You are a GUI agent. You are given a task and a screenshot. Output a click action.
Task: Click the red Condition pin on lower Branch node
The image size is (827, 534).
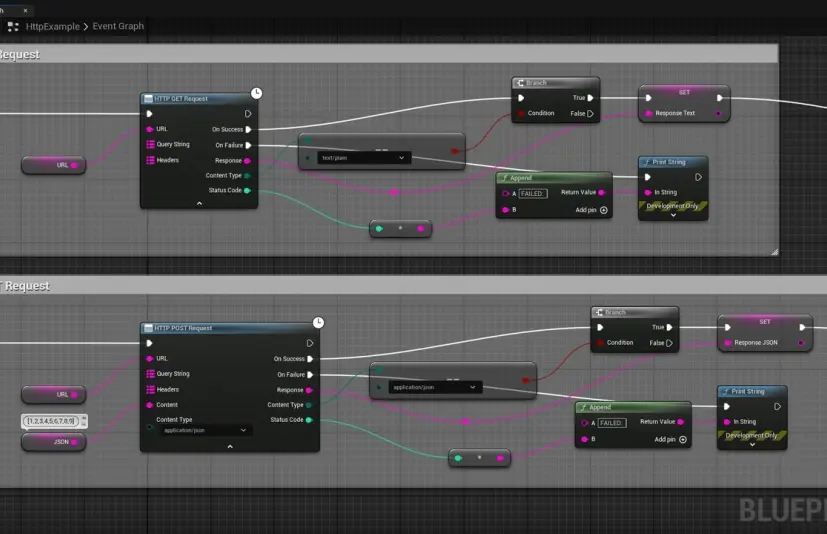click(599, 342)
